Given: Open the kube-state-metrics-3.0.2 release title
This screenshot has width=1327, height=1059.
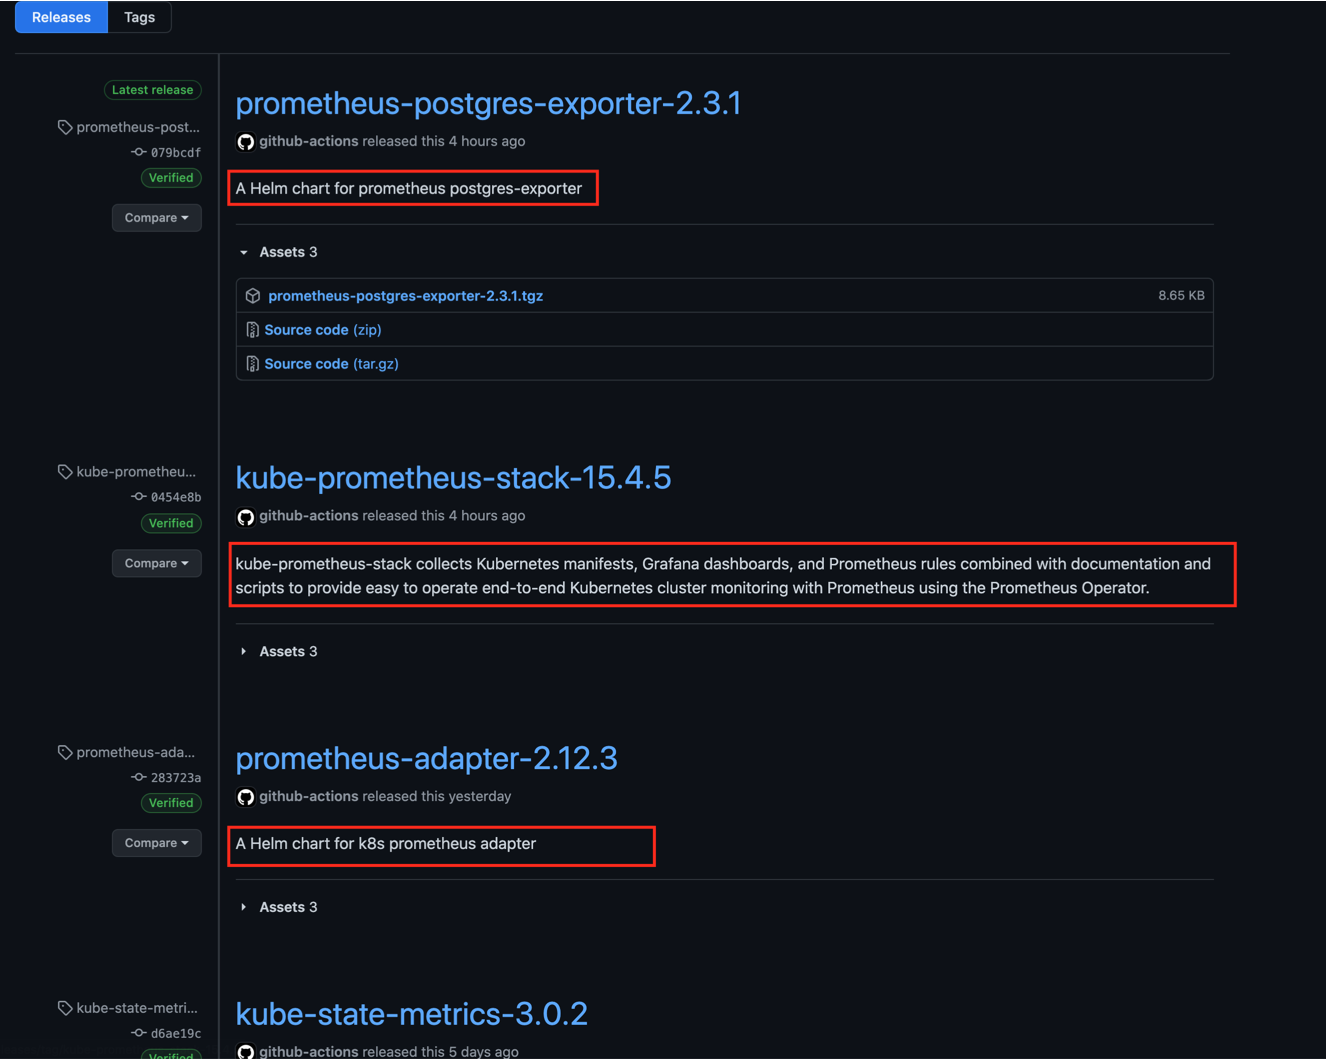Looking at the screenshot, I should [411, 1014].
